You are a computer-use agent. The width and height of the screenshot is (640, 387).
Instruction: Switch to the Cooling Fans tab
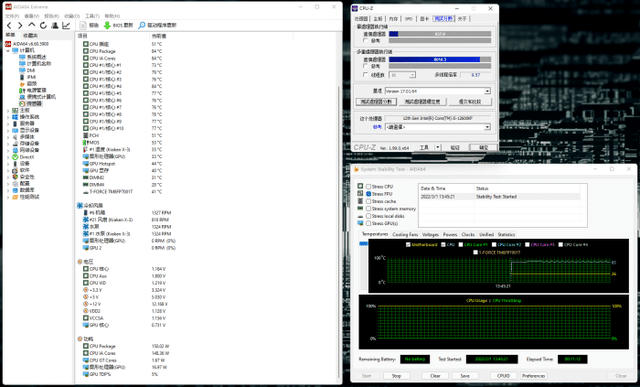[x=405, y=235]
